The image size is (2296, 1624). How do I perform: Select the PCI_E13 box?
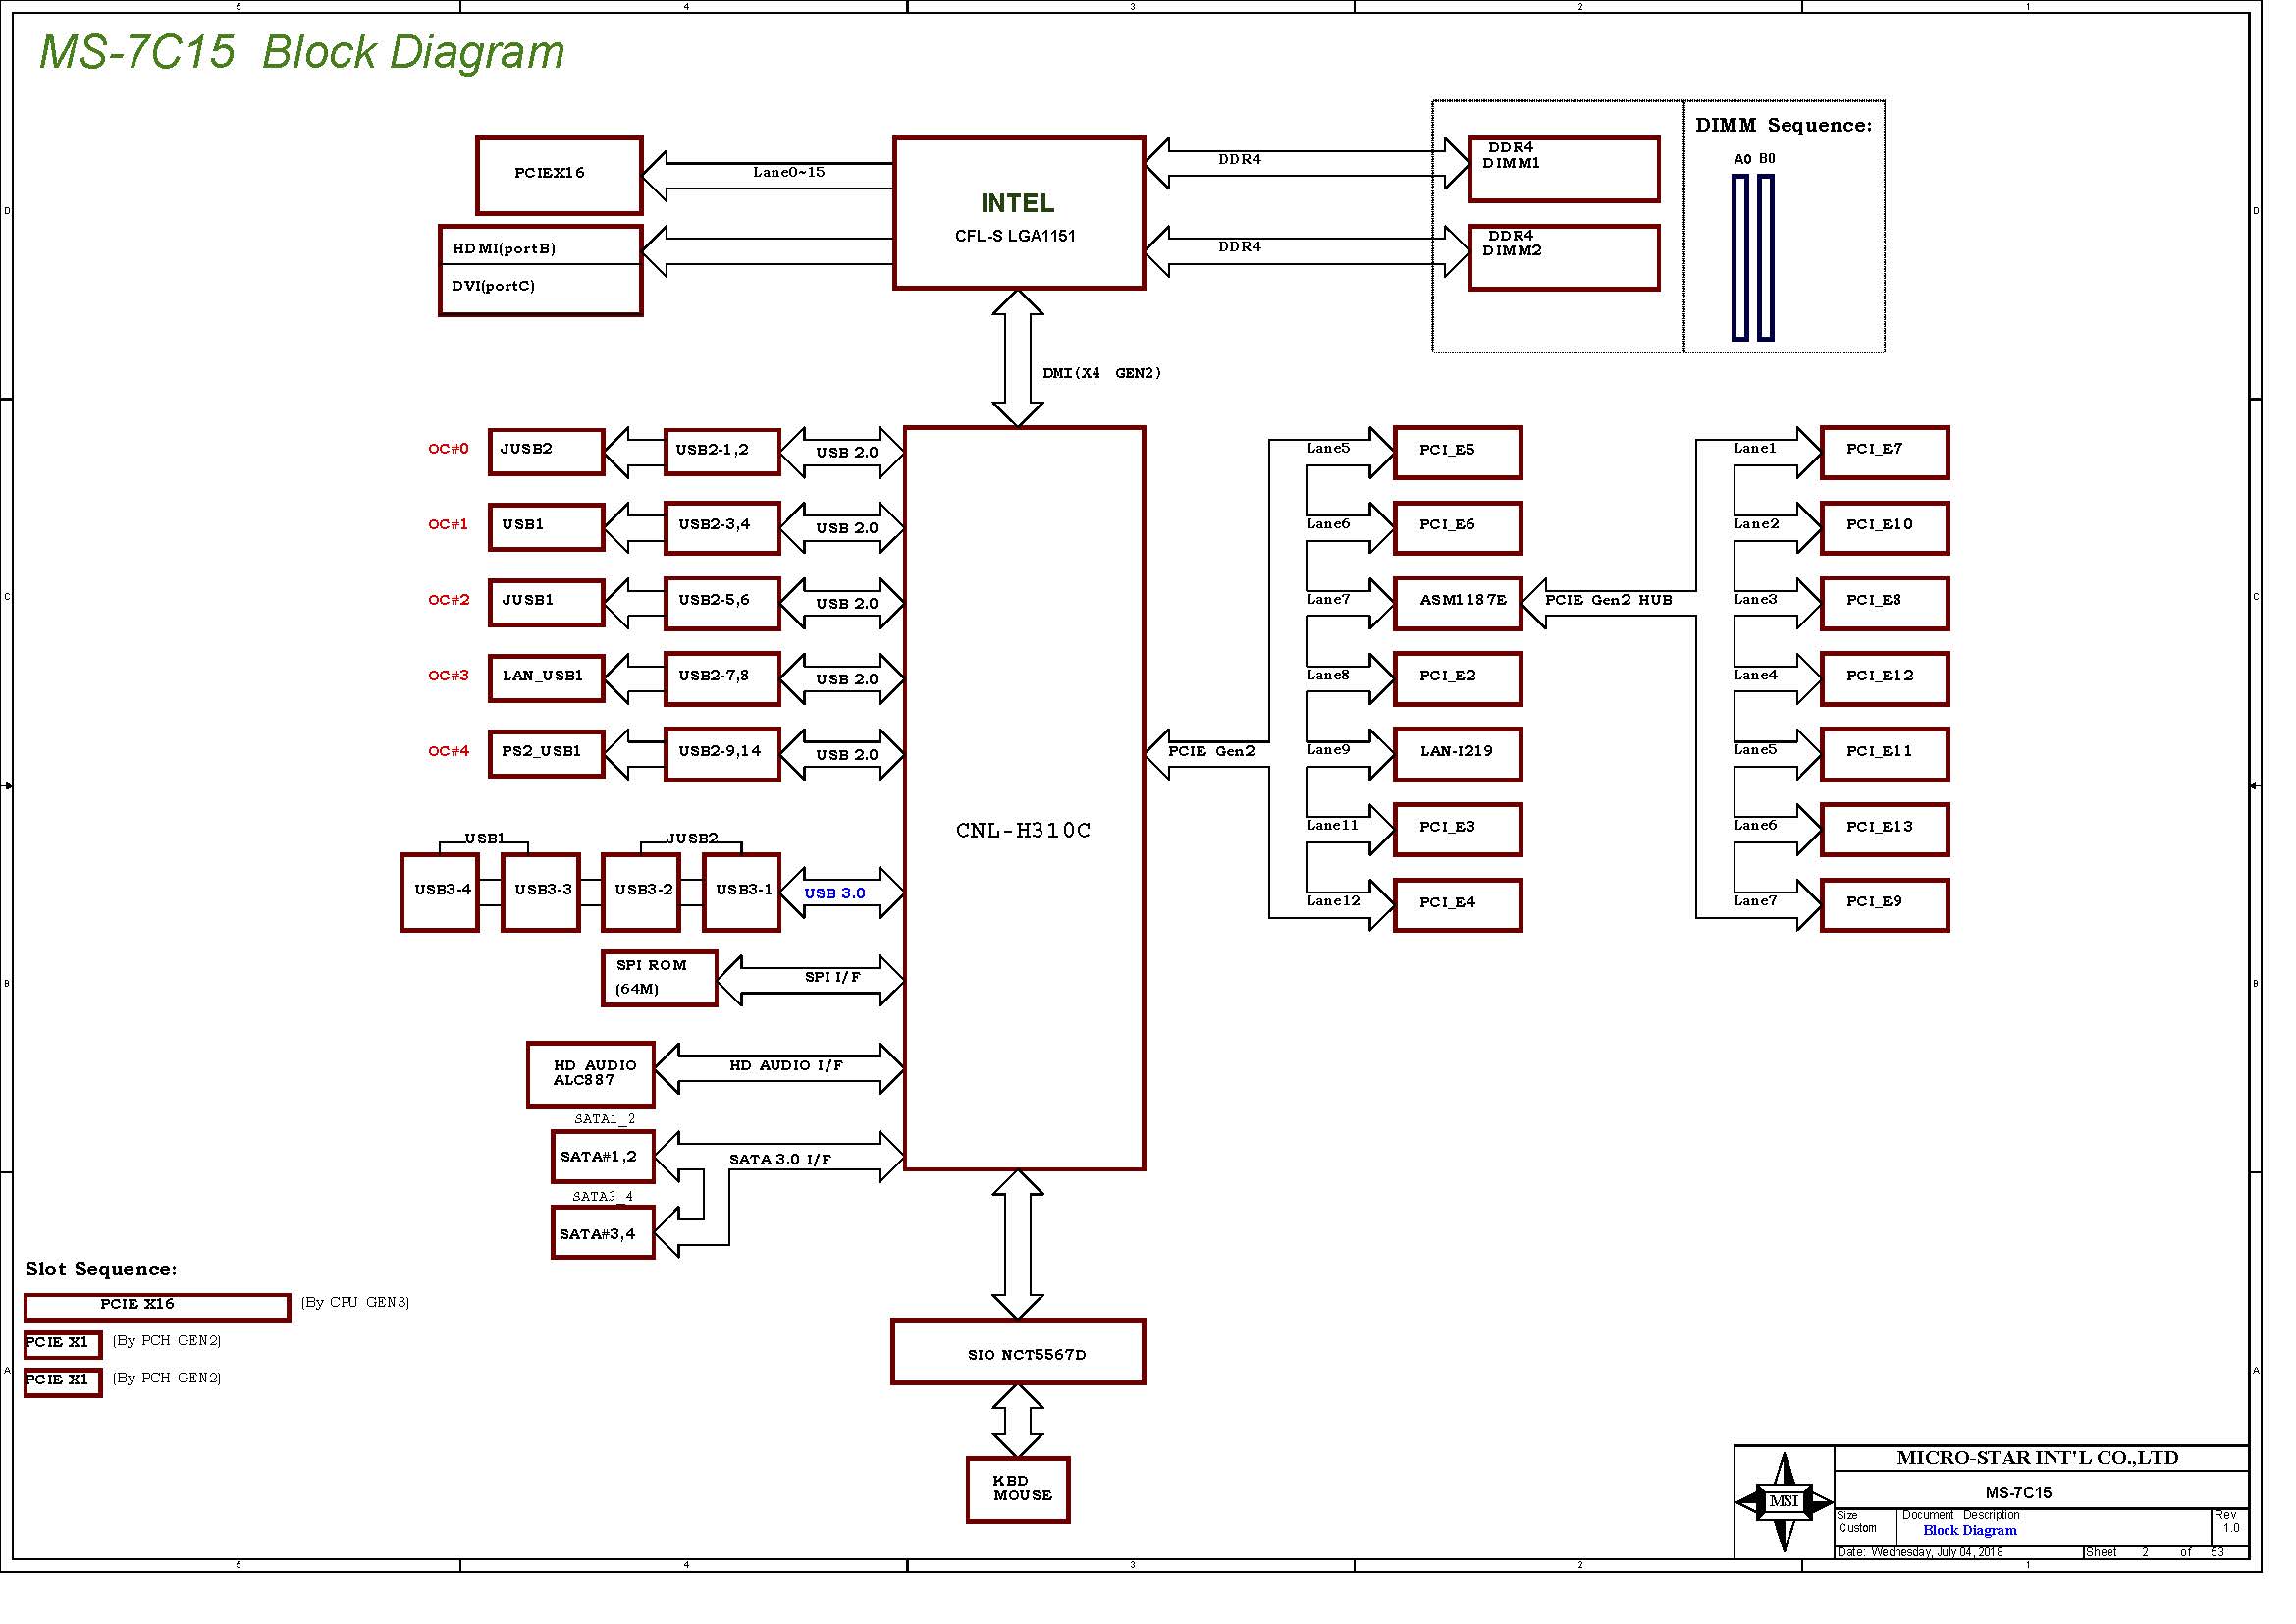click(1884, 828)
